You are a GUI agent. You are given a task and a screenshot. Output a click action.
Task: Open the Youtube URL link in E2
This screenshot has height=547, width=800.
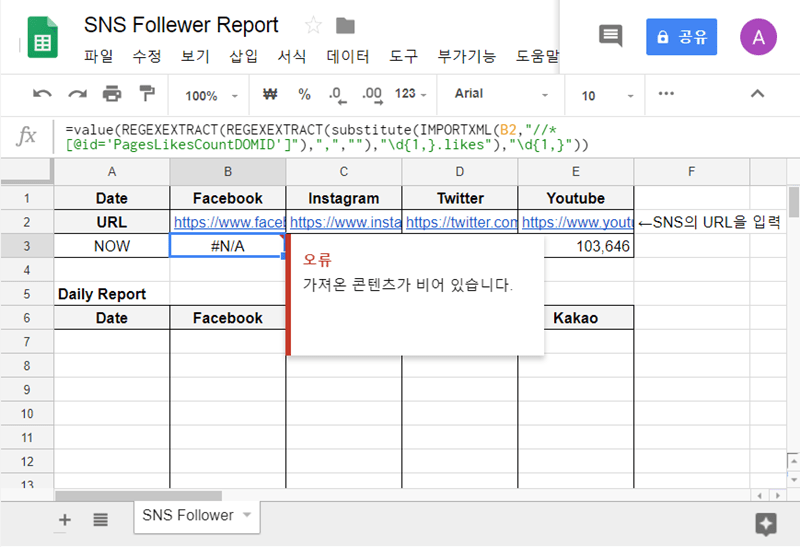pyautogui.click(x=578, y=222)
